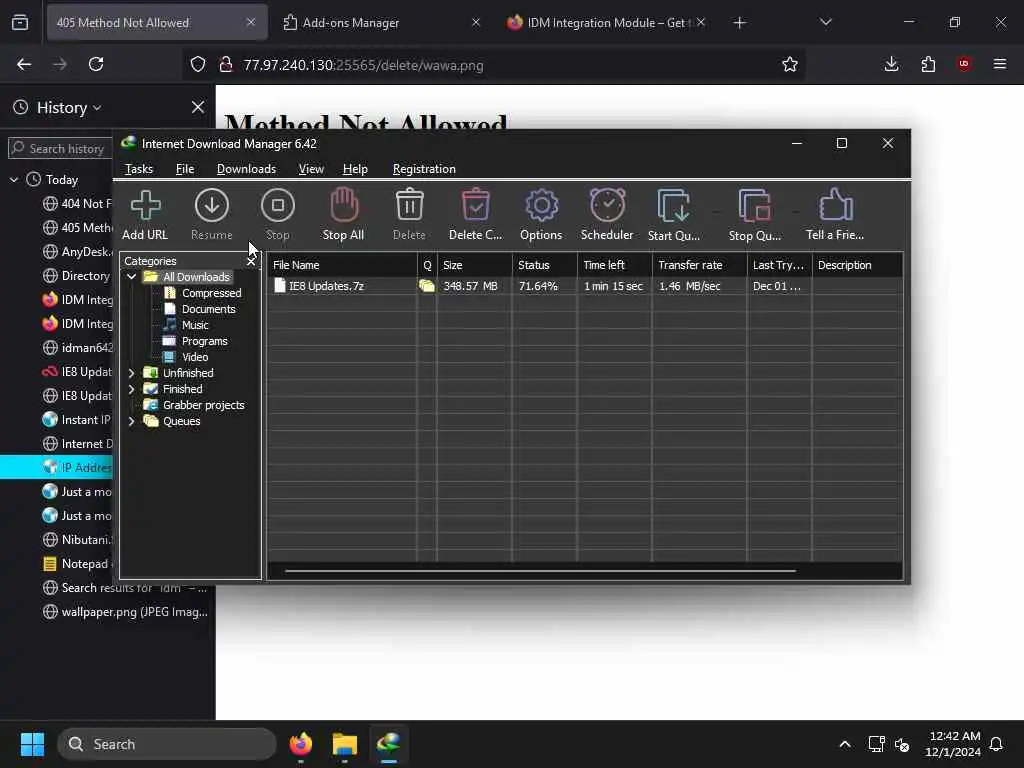The image size is (1024, 768).
Task: Select IE8 Updates.7z download row
Action: pyautogui.click(x=584, y=286)
